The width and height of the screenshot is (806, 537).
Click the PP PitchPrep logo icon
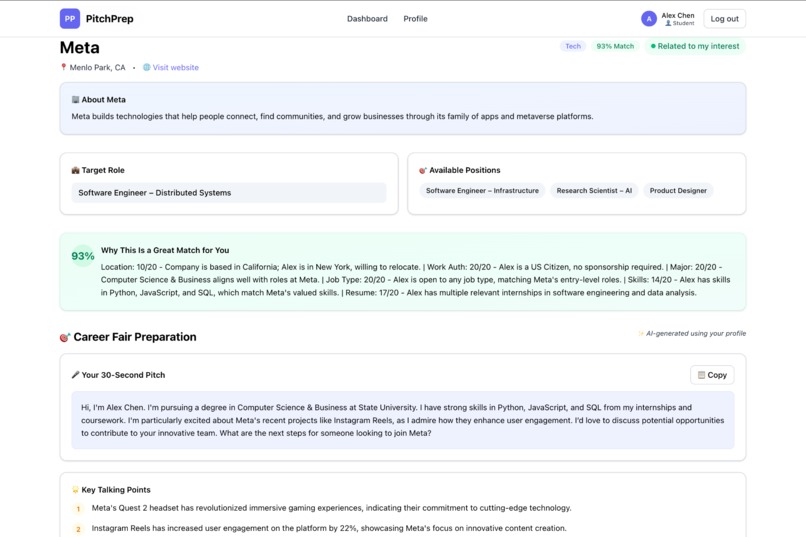tap(69, 18)
